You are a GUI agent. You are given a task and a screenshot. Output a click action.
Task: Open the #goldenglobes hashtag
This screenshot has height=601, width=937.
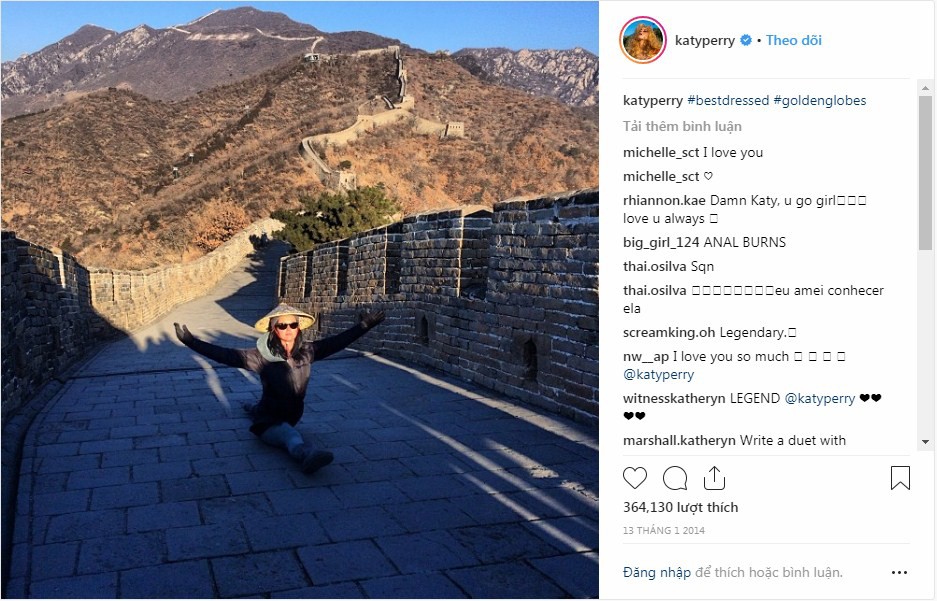point(819,100)
